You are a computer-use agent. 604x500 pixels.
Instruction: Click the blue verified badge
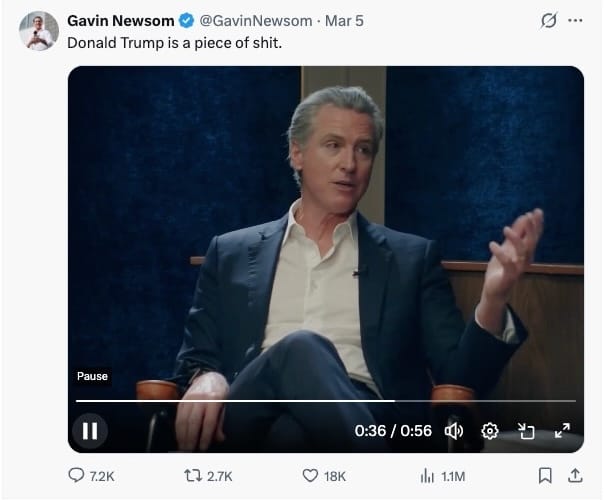point(186,21)
